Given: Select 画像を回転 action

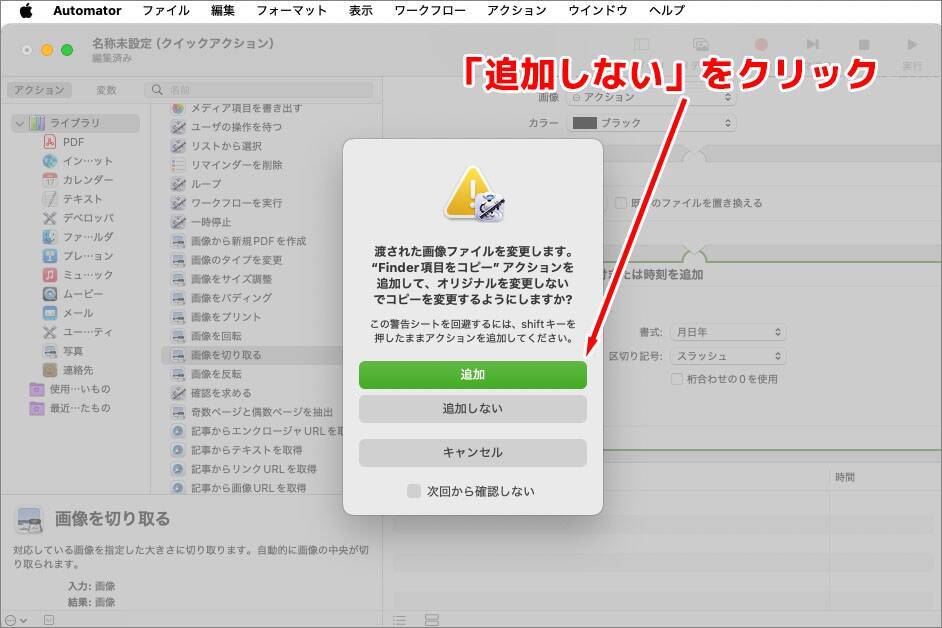Looking at the screenshot, I should coord(216,336).
